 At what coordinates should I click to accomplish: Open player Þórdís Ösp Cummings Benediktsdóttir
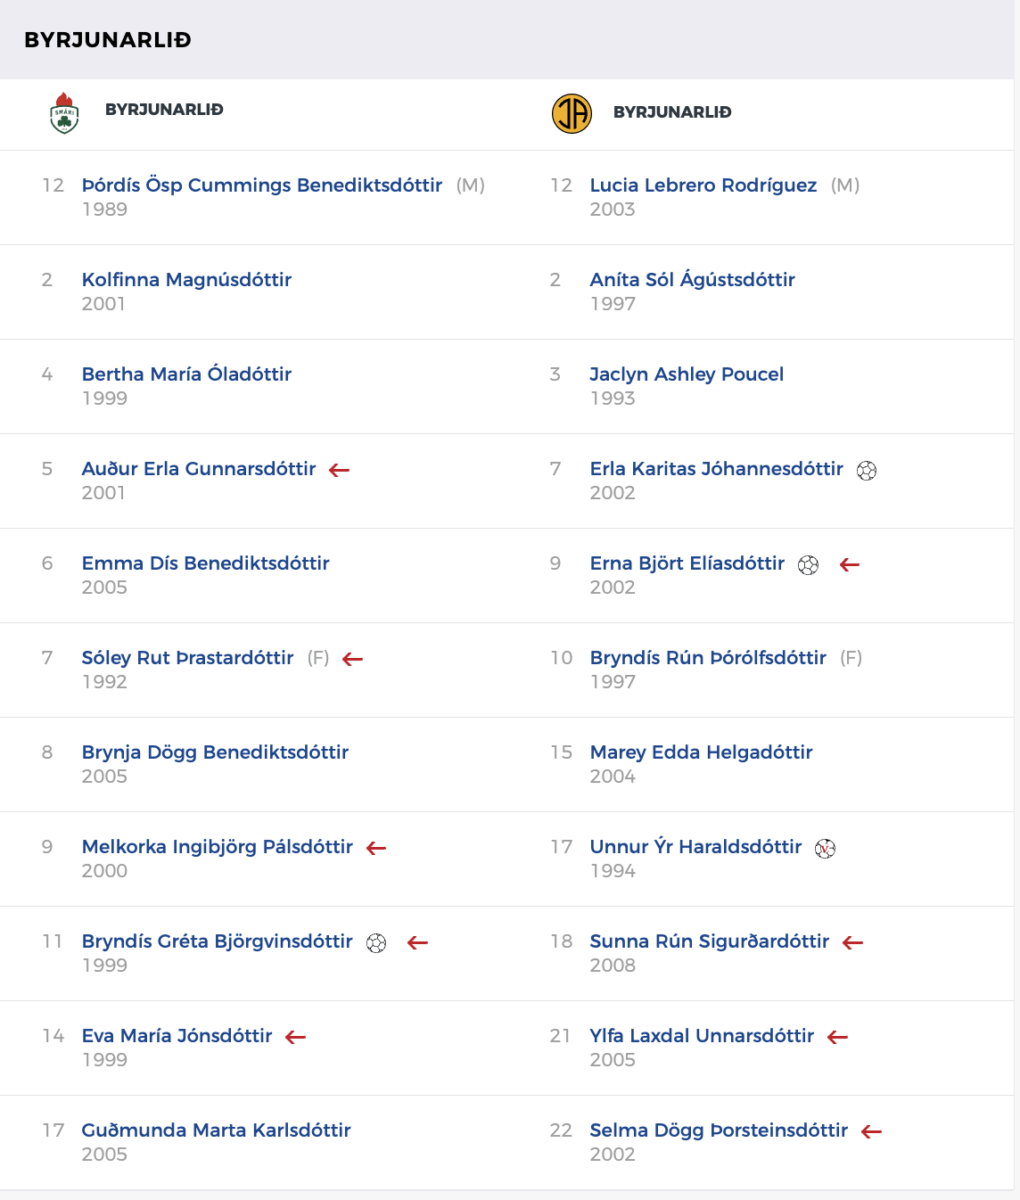coord(262,185)
